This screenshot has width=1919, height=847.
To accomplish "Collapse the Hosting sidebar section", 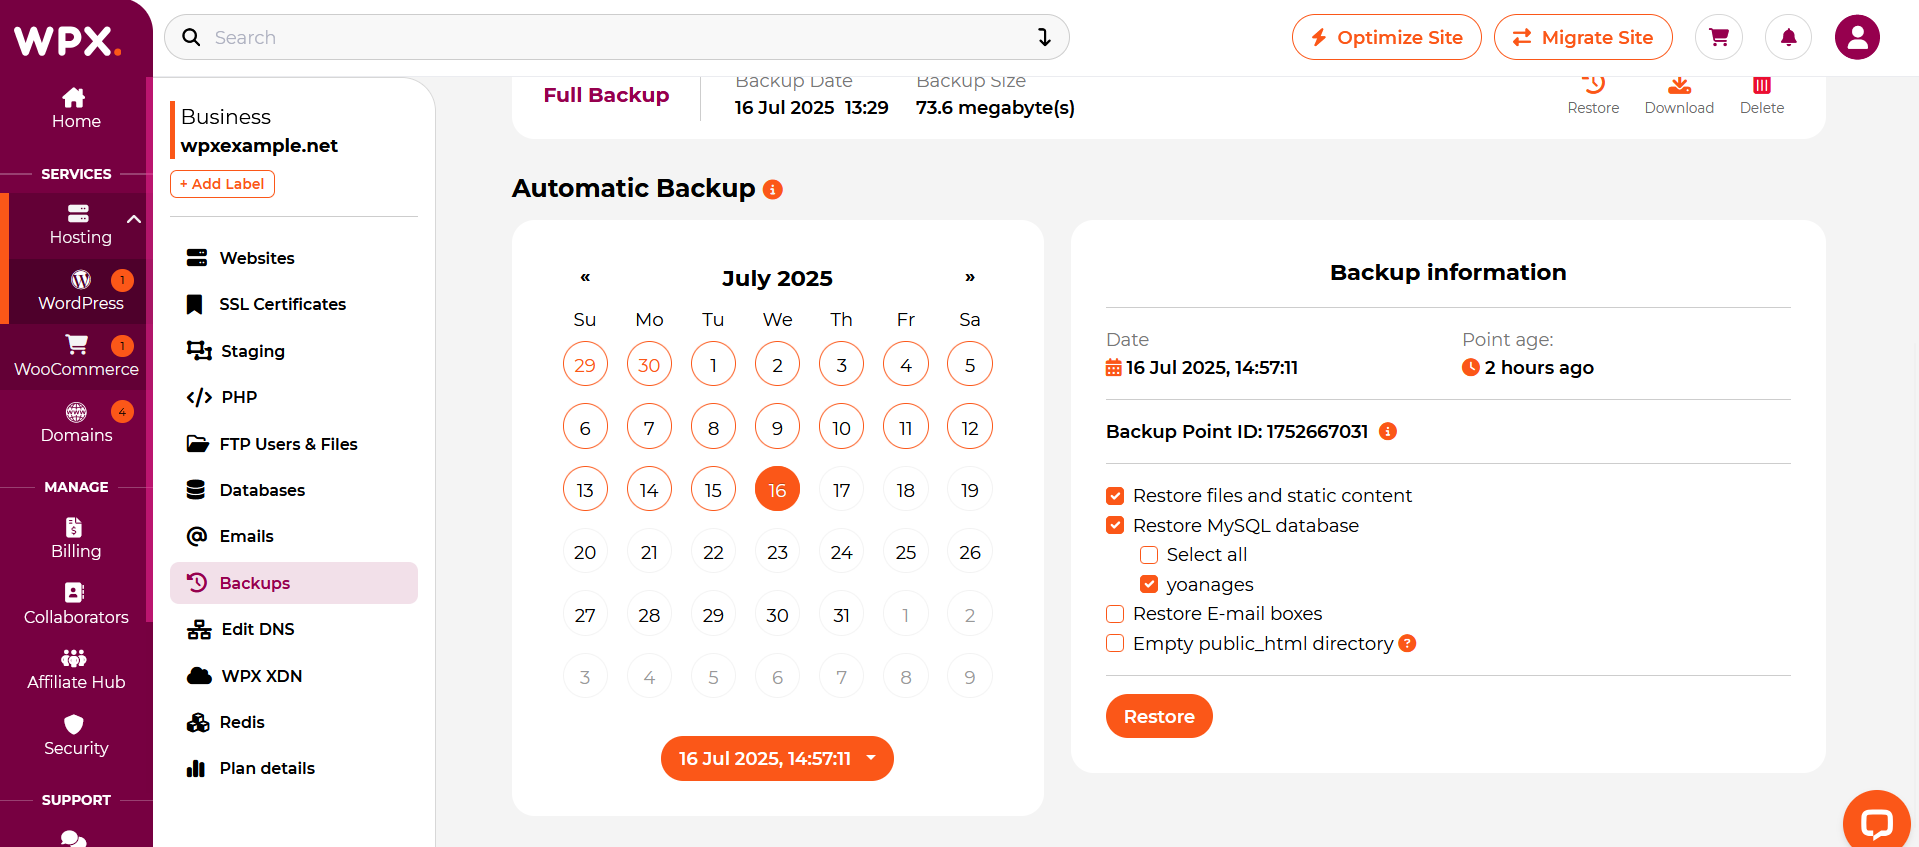I will click(133, 219).
